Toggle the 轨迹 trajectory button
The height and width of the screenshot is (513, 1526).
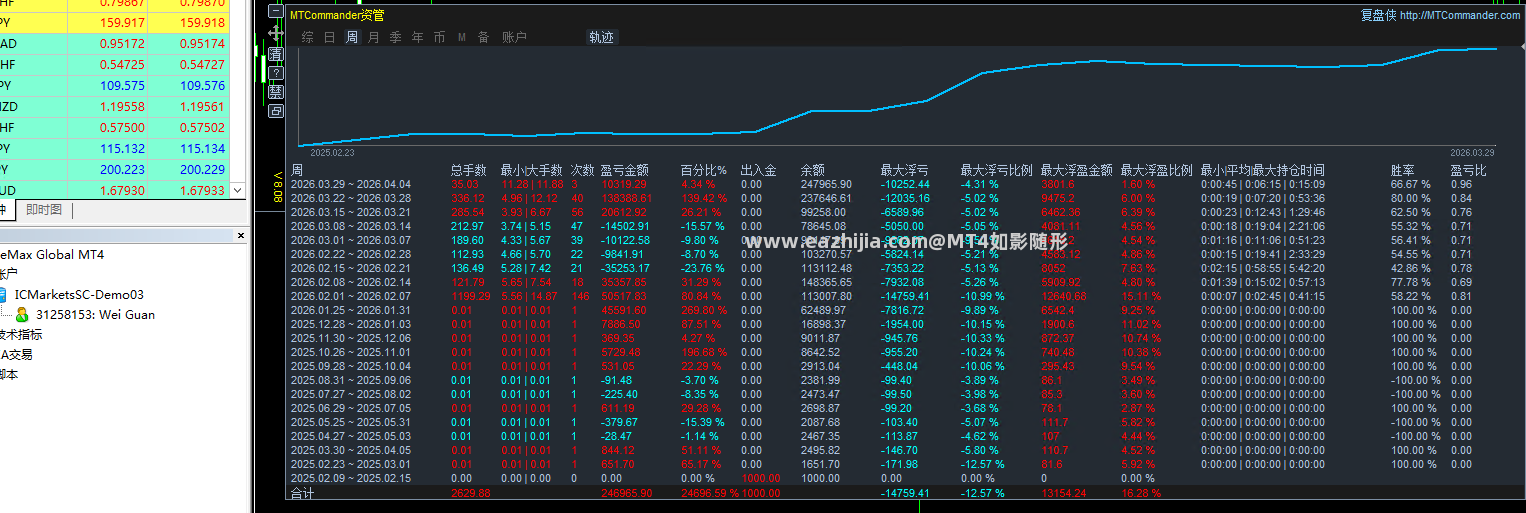[602, 37]
